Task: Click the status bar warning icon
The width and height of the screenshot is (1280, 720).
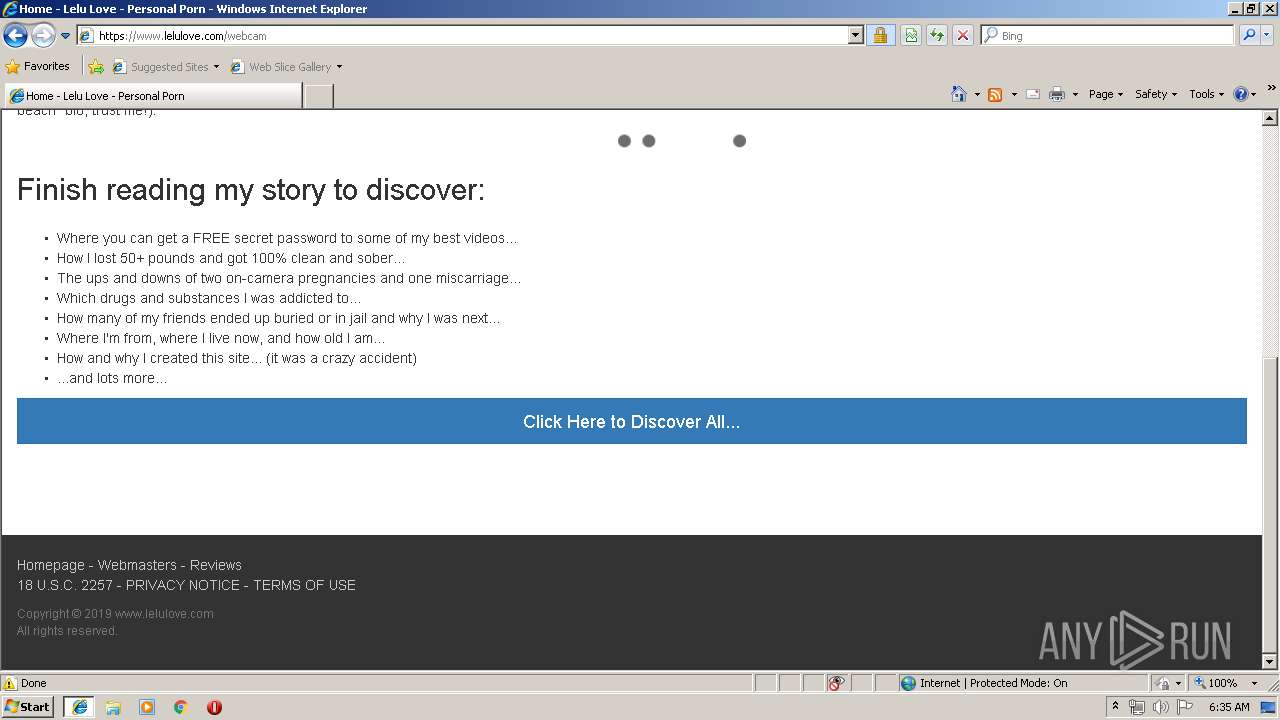Action: coord(10,683)
